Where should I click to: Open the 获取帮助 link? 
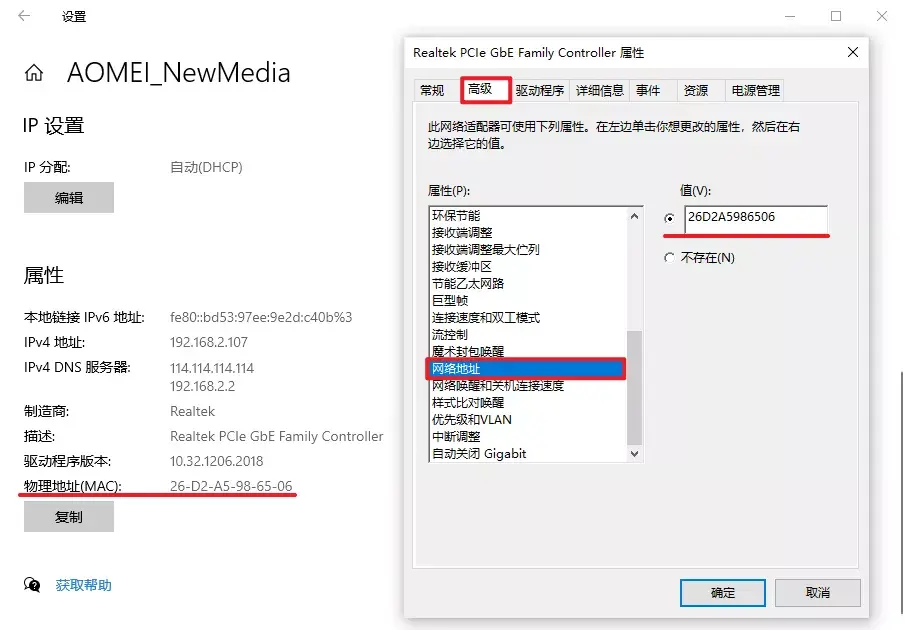coord(84,585)
